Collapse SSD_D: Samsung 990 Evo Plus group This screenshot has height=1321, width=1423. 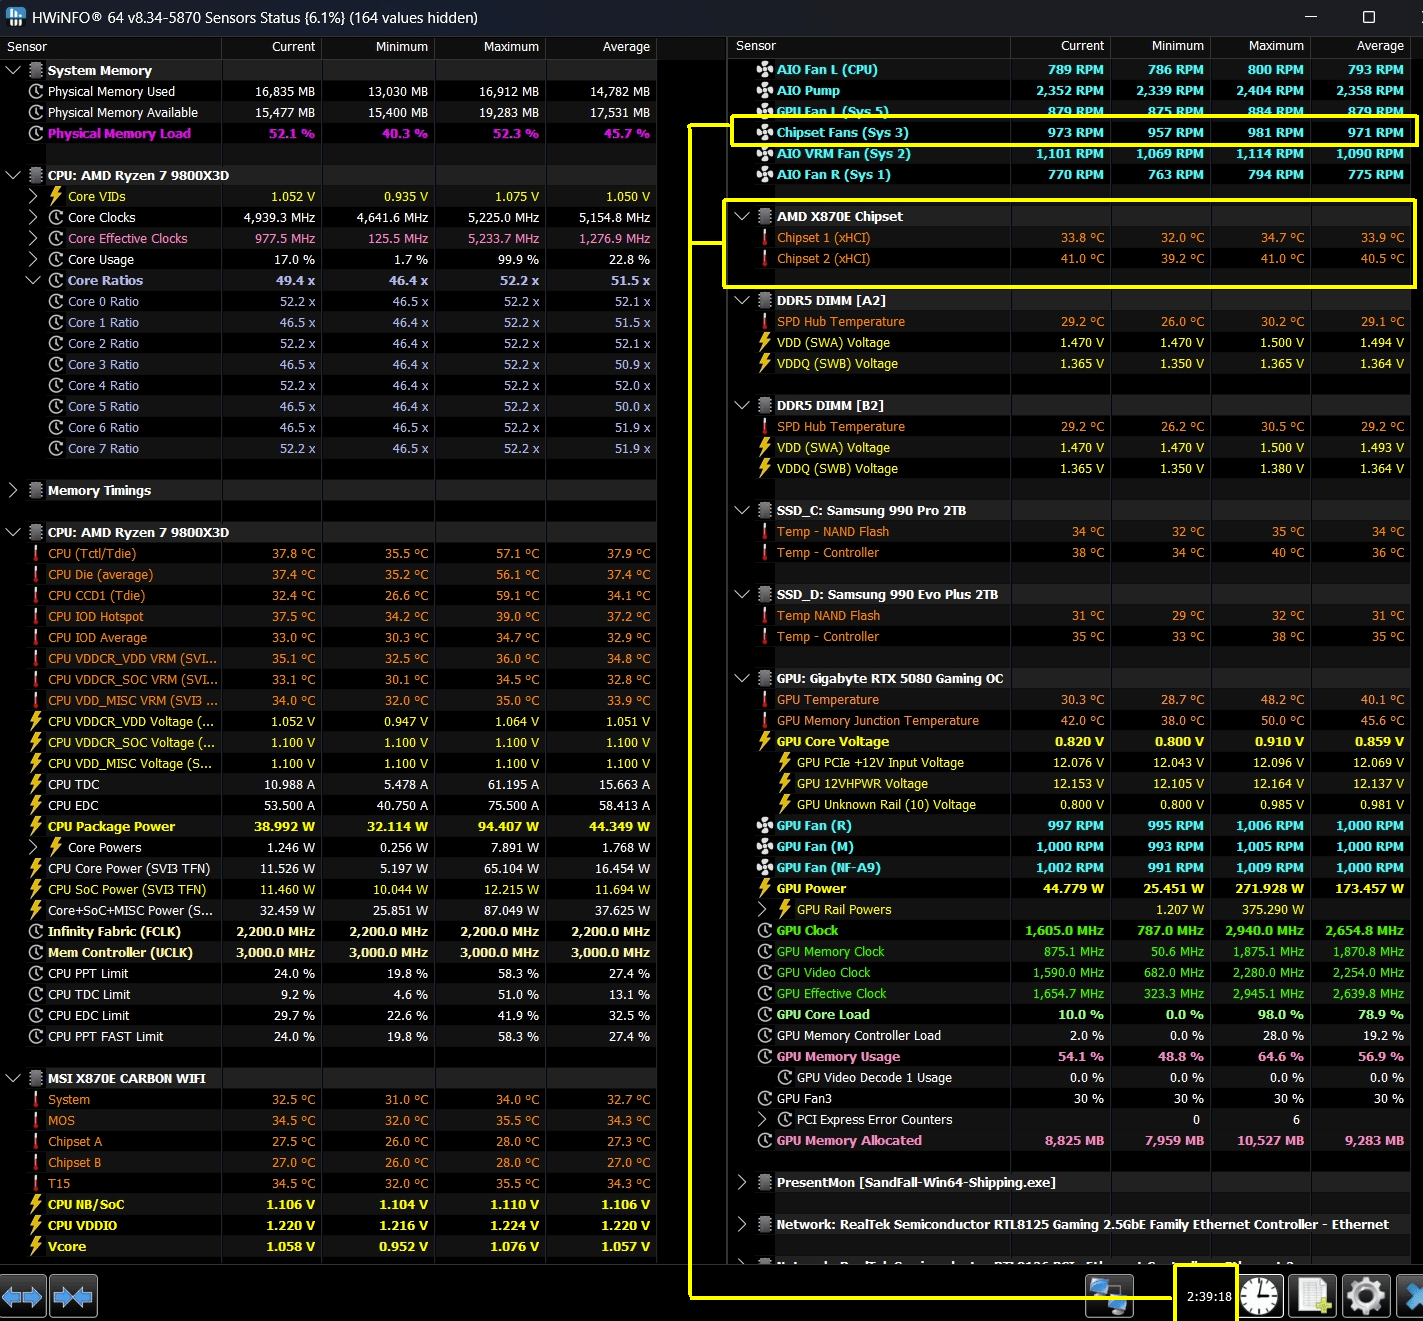[x=741, y=594]
